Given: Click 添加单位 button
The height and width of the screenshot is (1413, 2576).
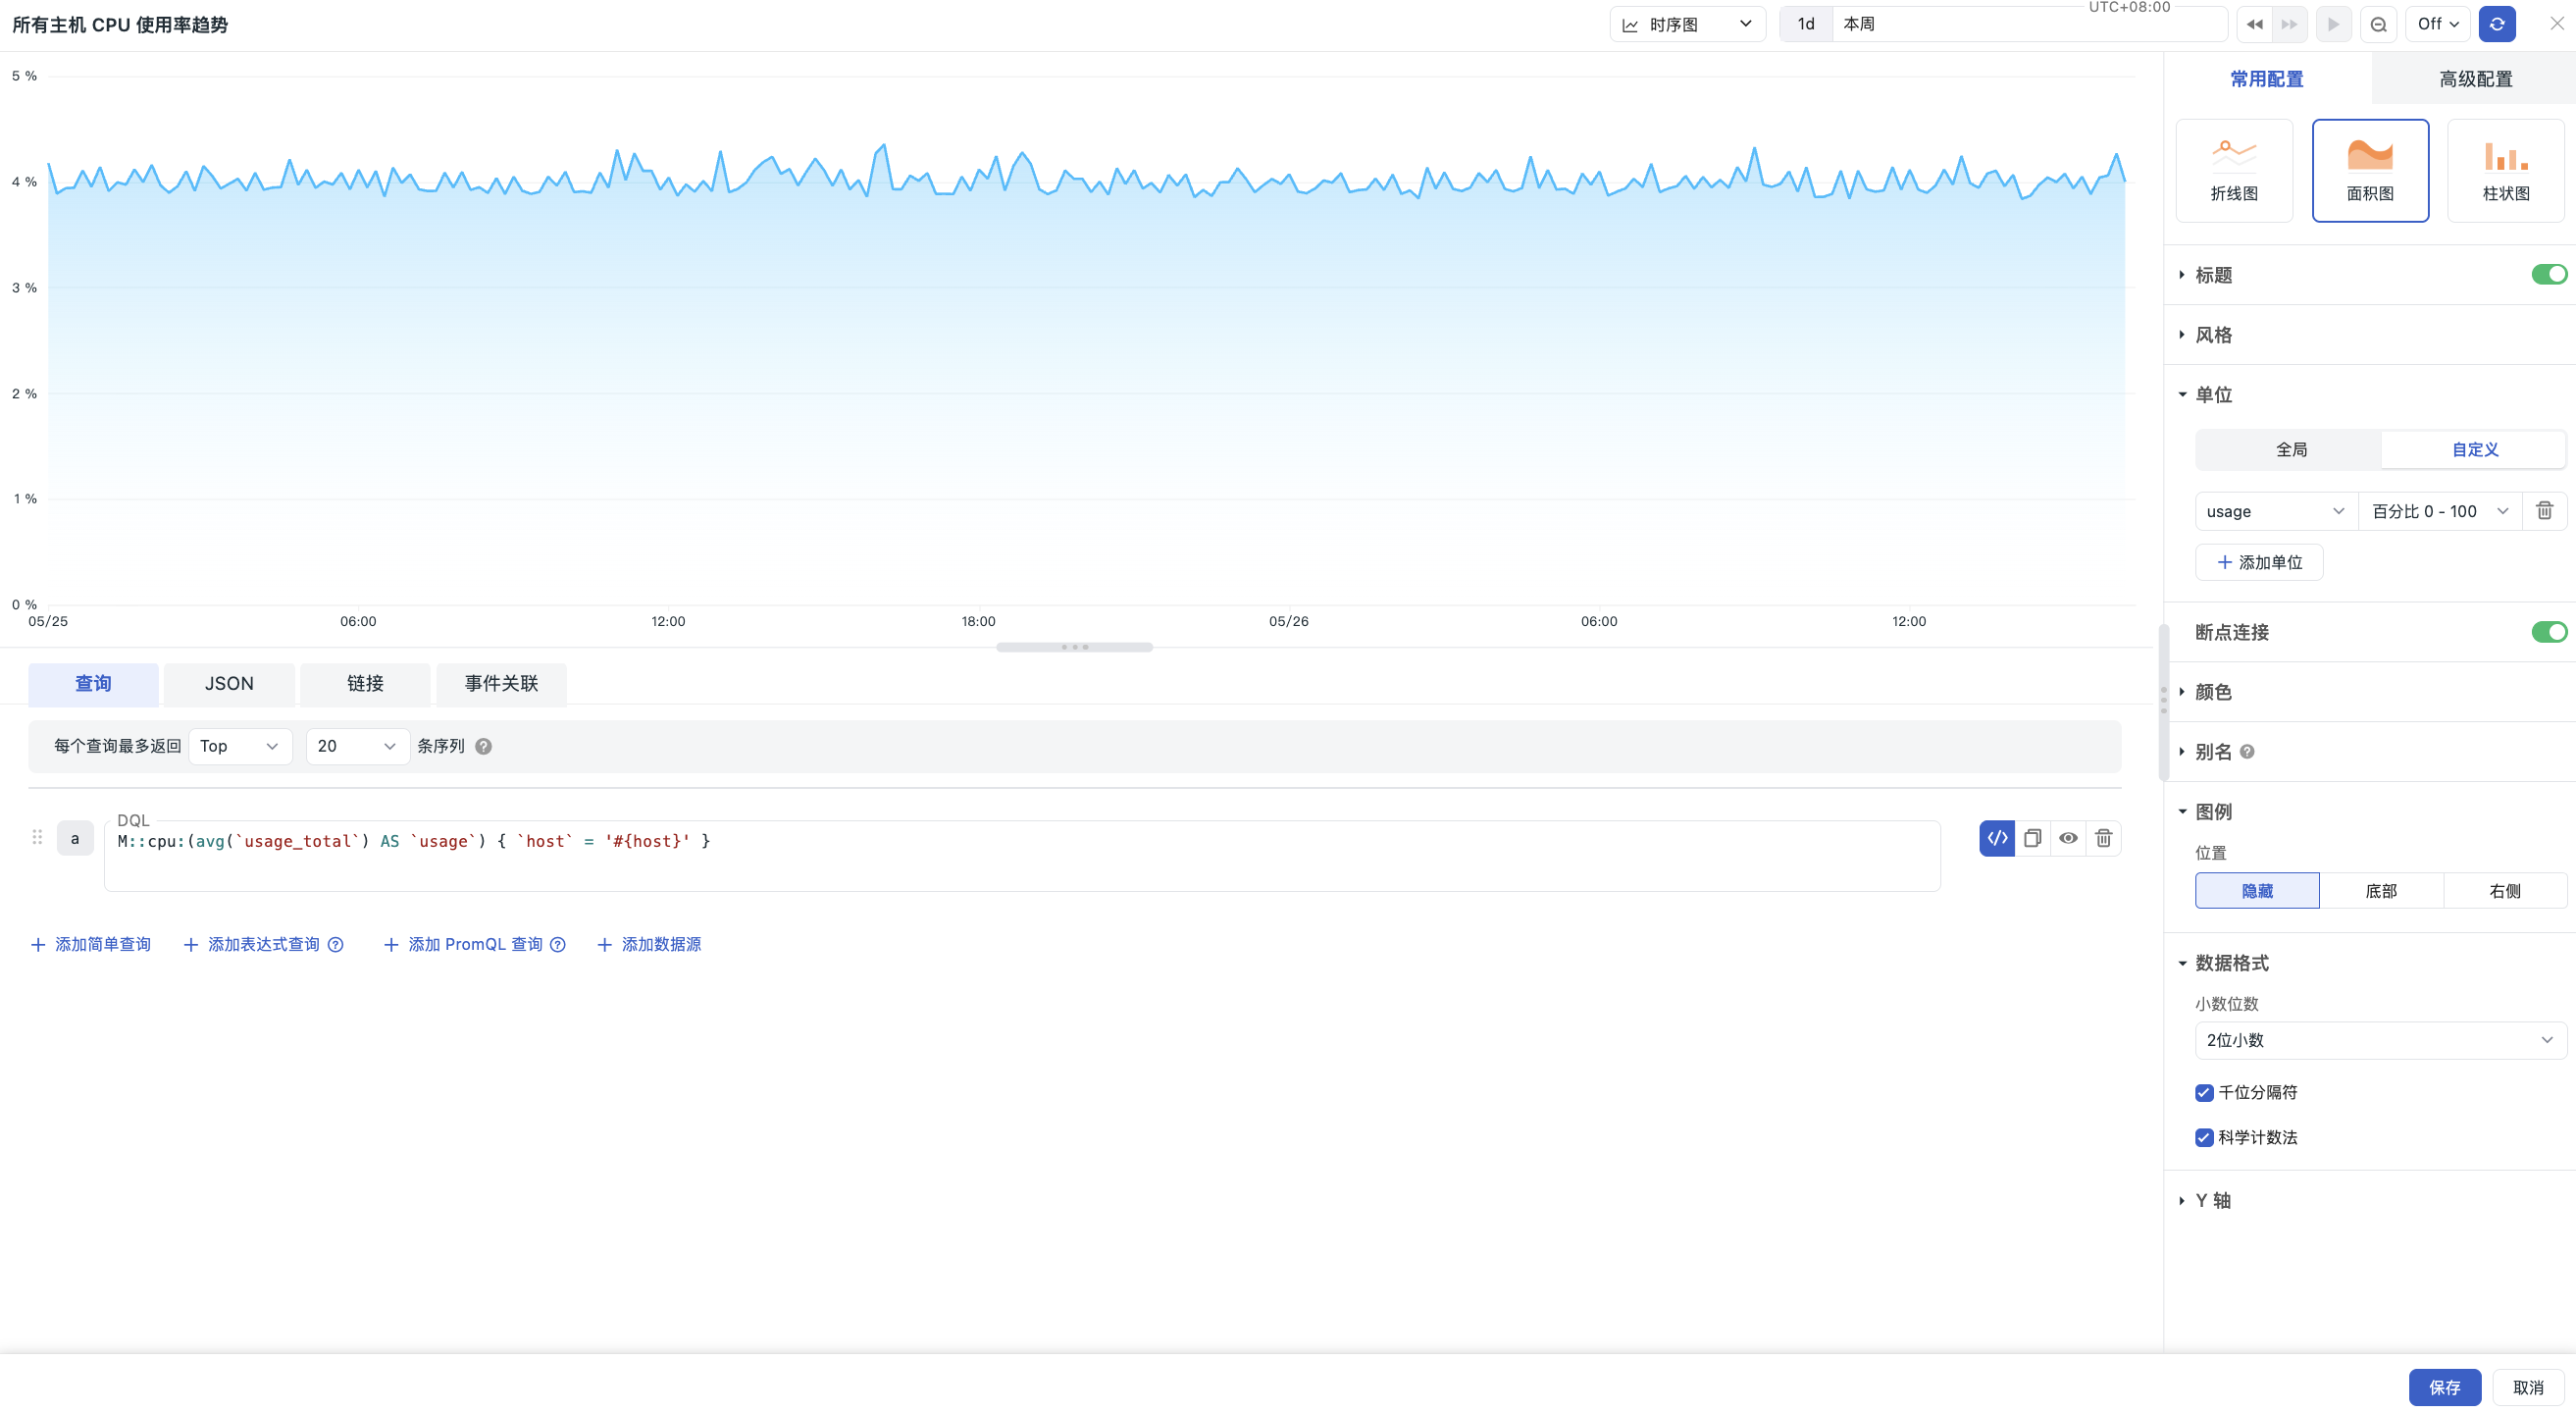Looking at the screenshot, I should (x=2259, y=562).
